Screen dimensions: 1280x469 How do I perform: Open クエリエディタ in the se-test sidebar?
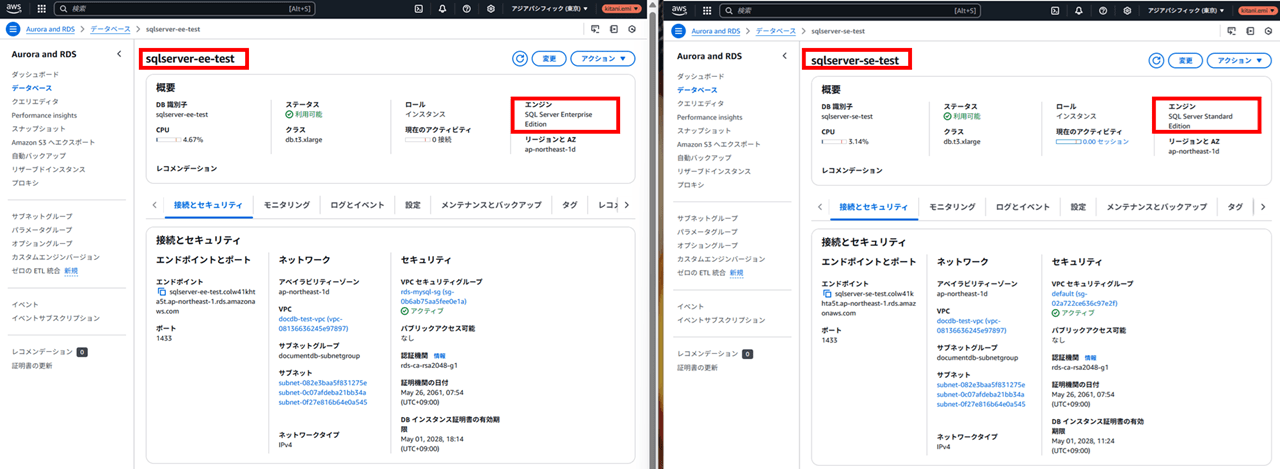[x=701, y=103]
